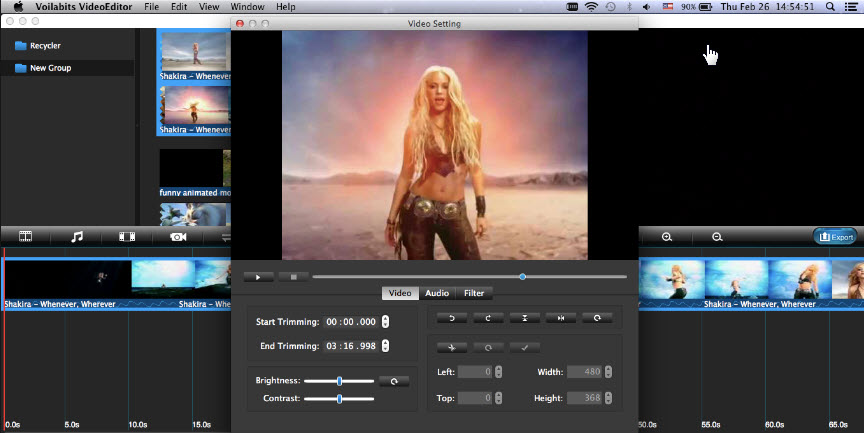The height and width of the screenshot is (433, 864).
Task: Click the camera snapshot icon in toolbar
Action: [178, 237]
